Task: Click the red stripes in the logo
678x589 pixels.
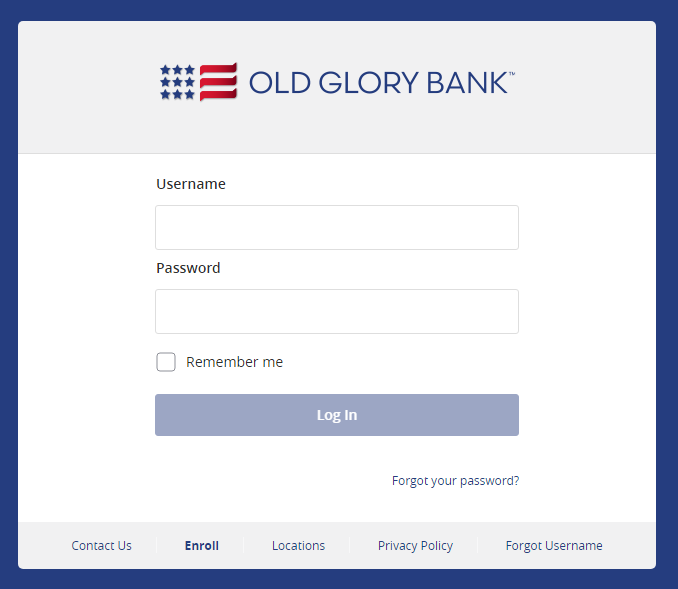Action: (x=218, y=82)
